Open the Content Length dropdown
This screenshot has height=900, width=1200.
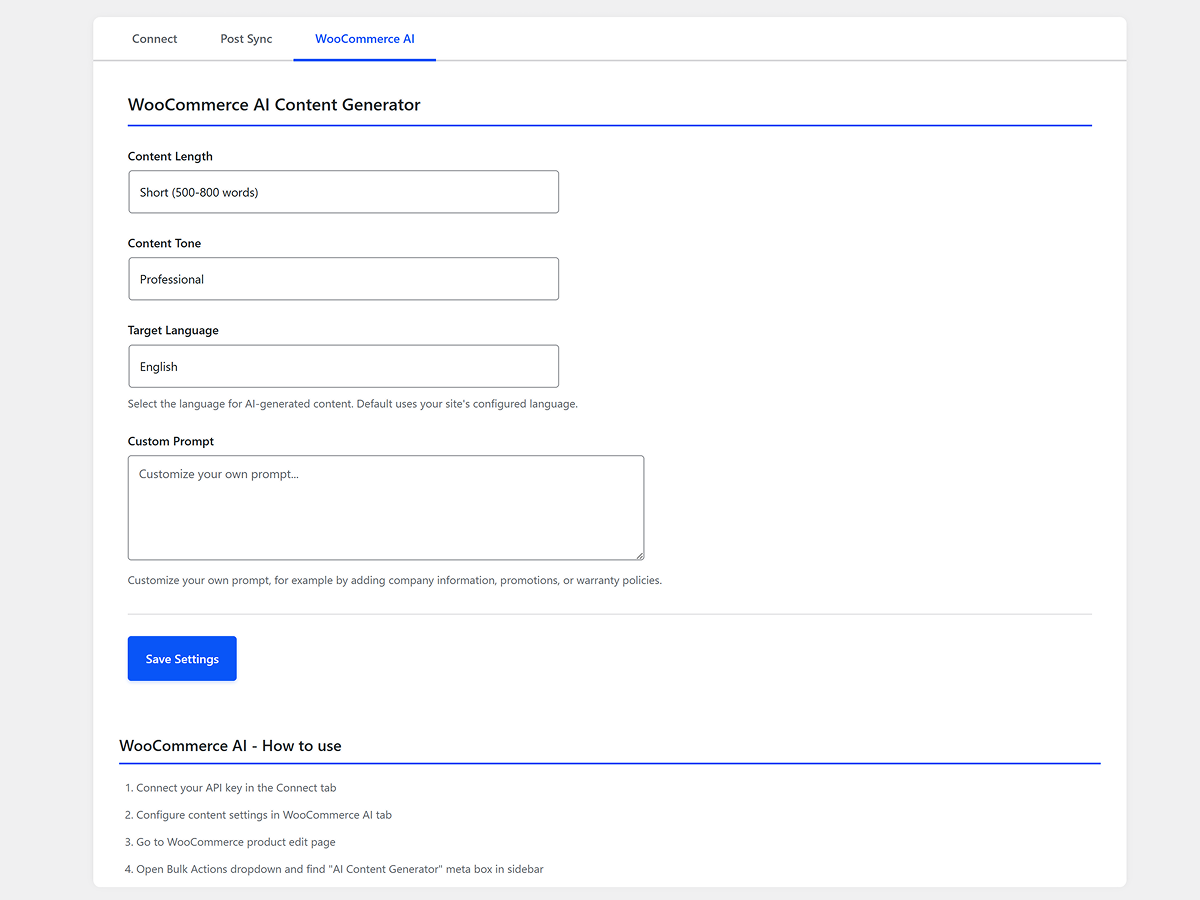(x=343, y=192)
